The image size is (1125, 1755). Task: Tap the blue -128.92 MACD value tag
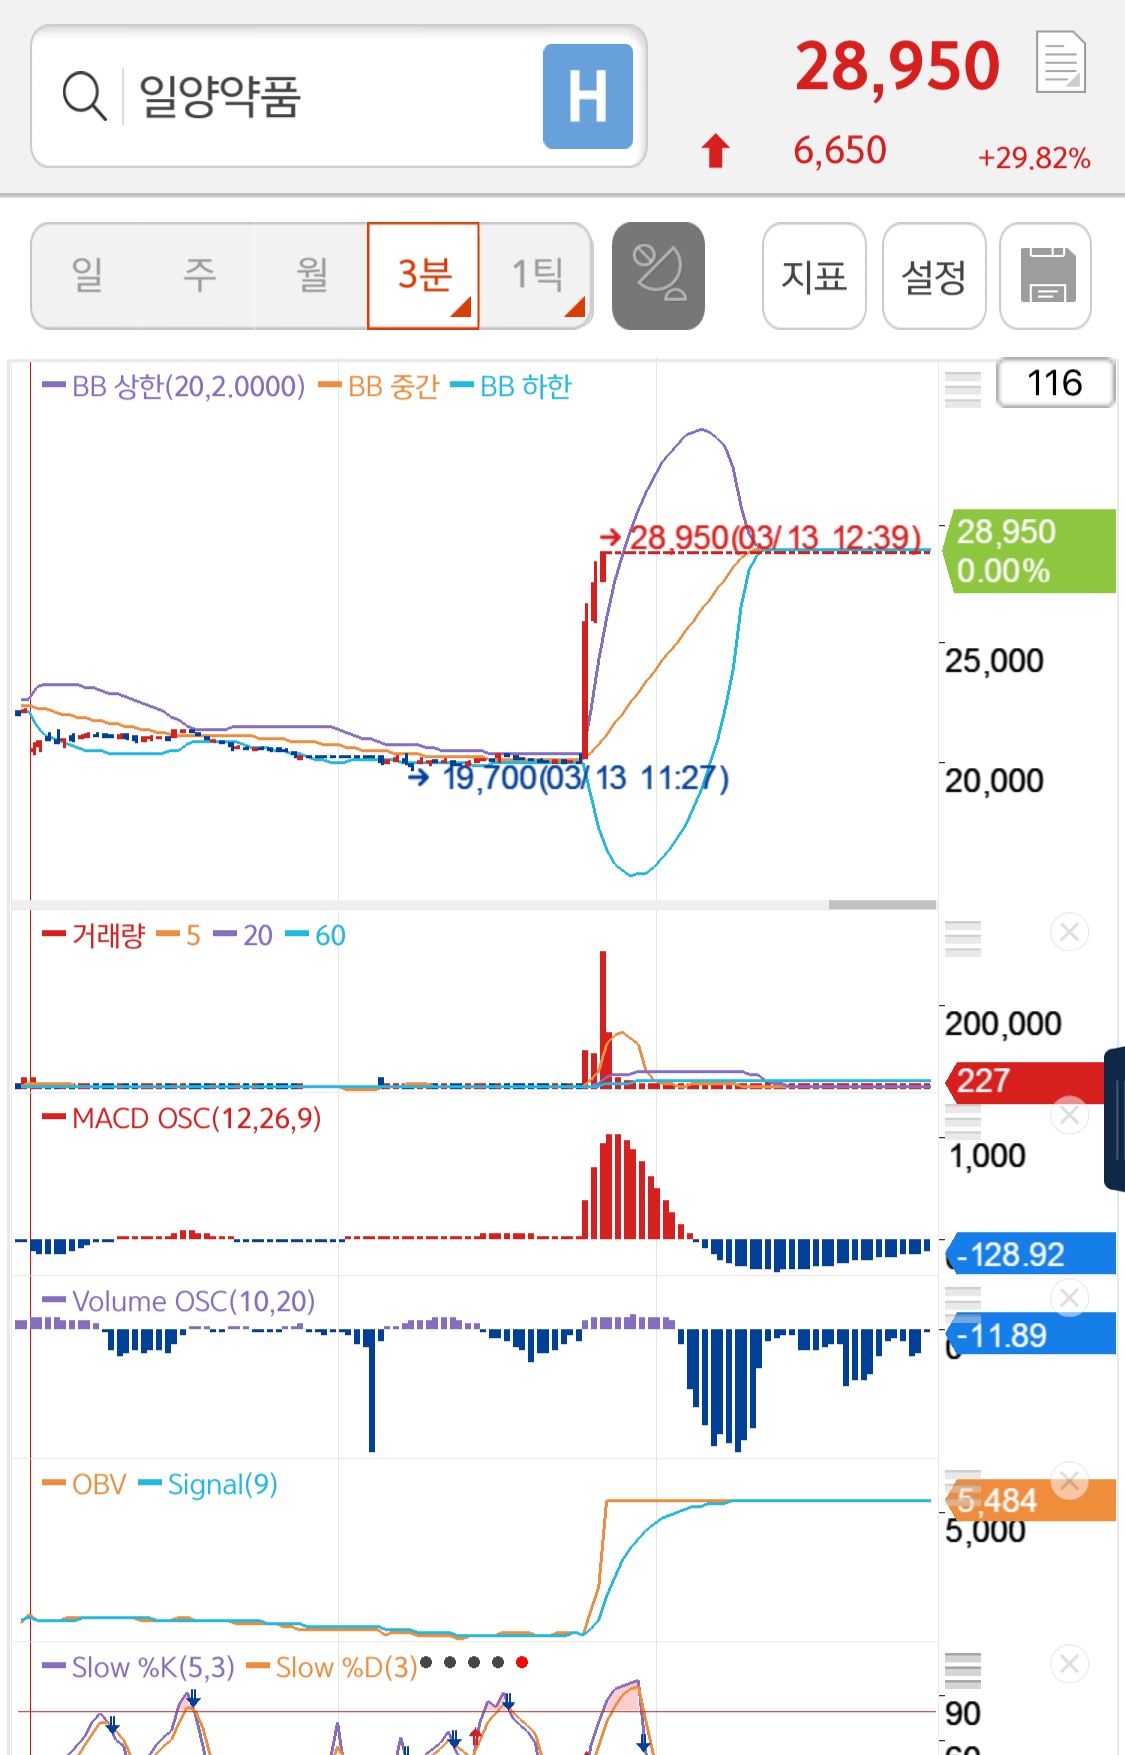pyautogui.click(x=1030, y=1254)
